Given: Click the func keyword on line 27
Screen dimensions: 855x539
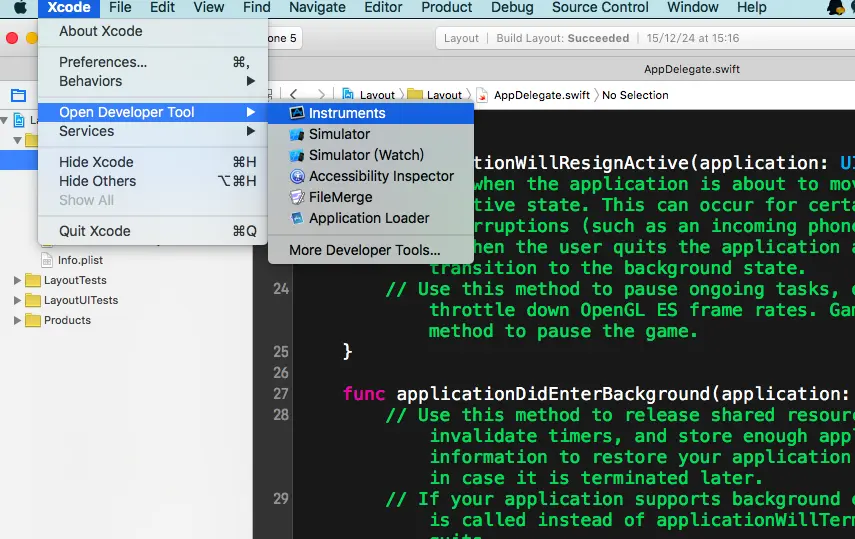Looking at the screenshot, I should point(364,393).
